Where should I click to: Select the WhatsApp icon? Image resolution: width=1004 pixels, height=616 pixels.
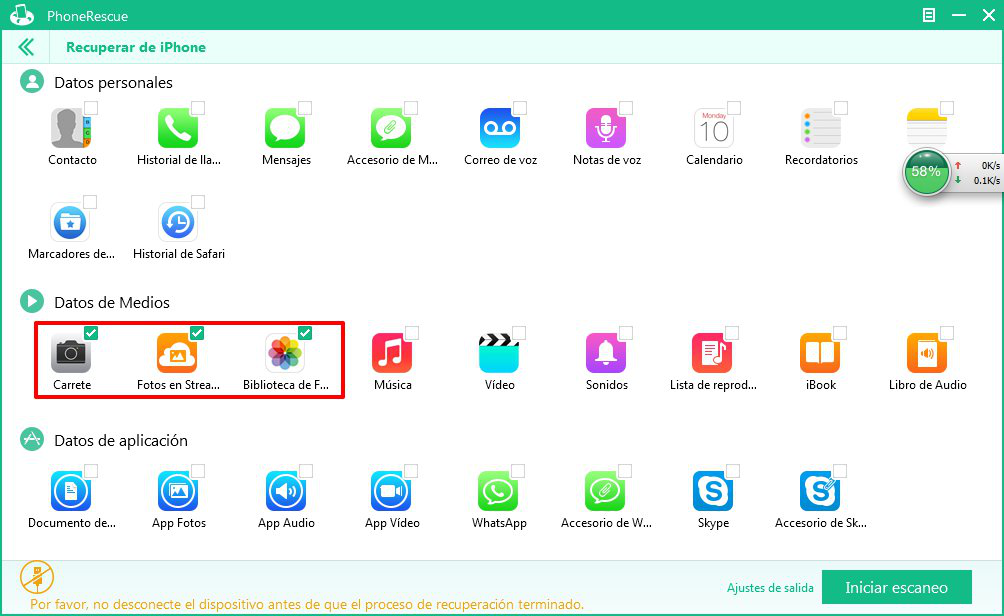click(498, 491)
